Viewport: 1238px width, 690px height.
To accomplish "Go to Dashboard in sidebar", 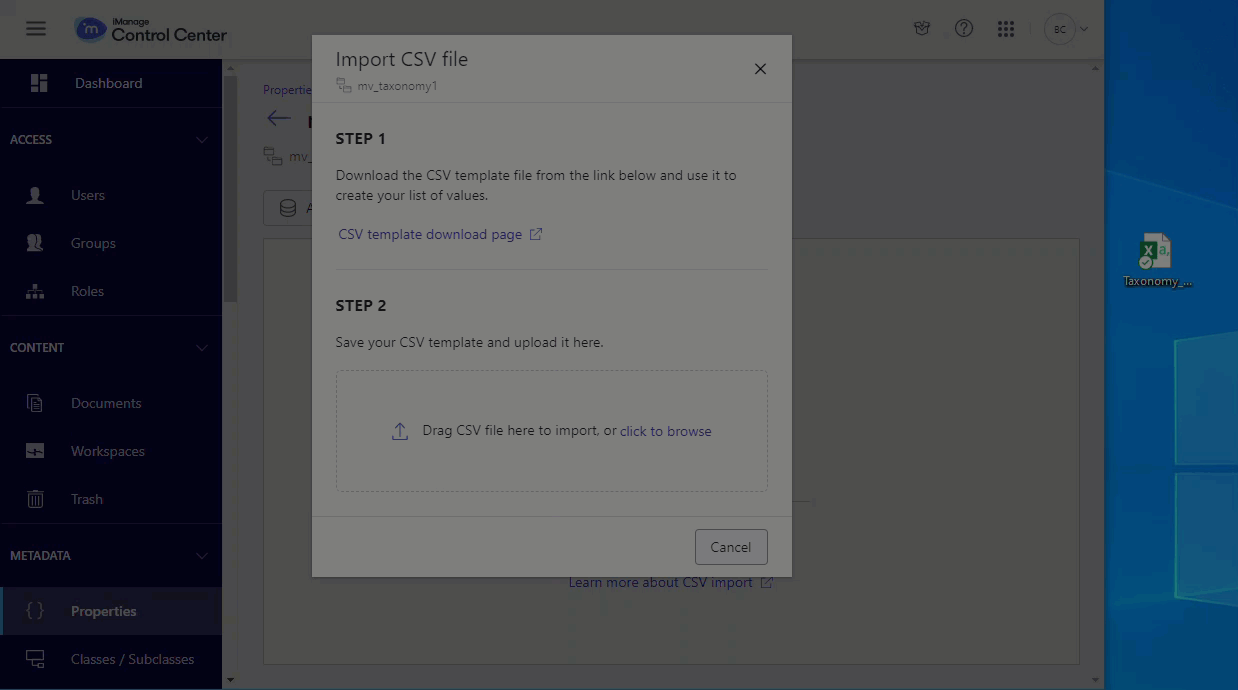I will tap(108, 83).
